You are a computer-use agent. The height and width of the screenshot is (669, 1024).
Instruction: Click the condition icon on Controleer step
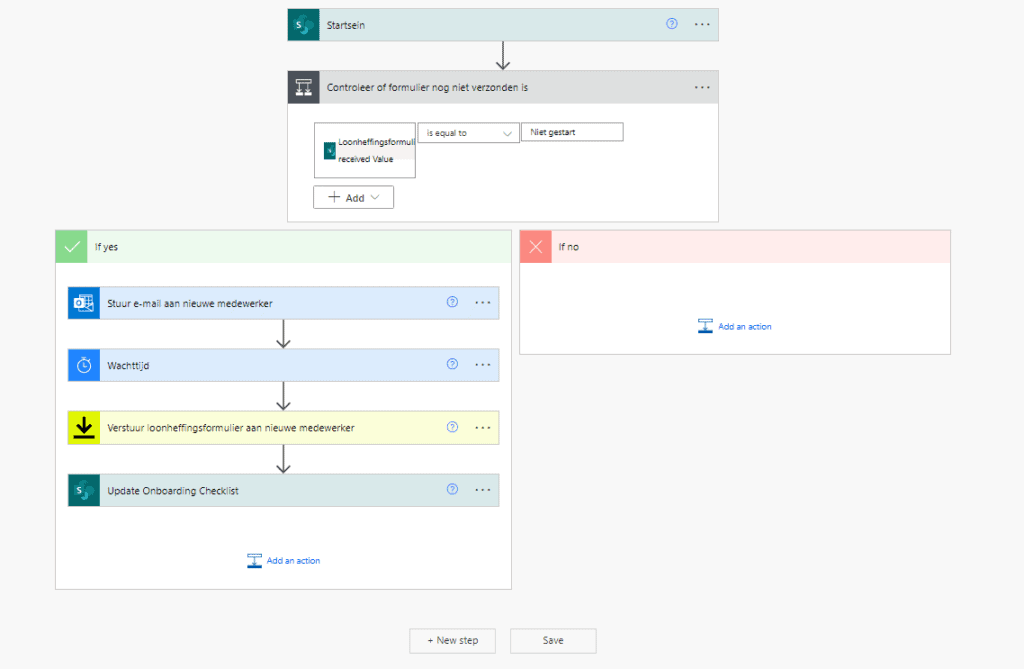(x=303, y=87)
